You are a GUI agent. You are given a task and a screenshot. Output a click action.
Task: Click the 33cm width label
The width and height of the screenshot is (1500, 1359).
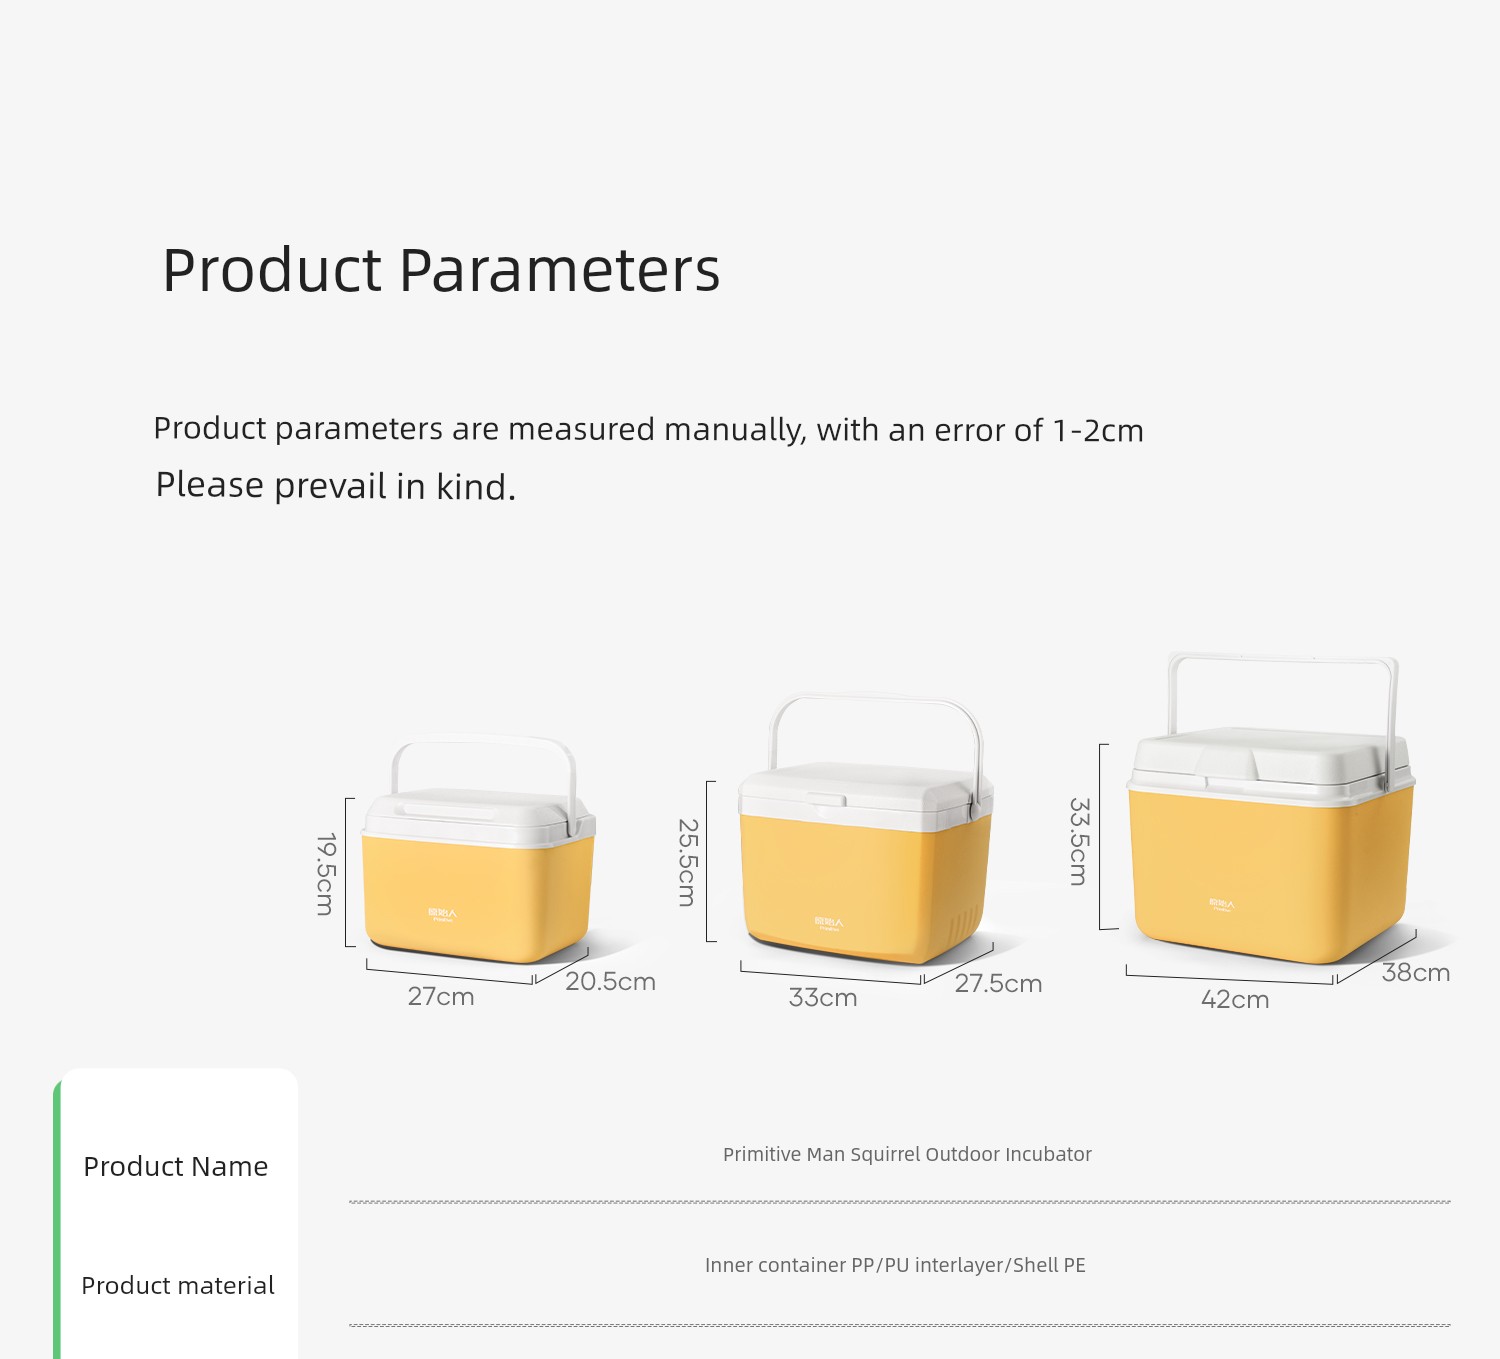pyautogui.click(x=823, y=998)
